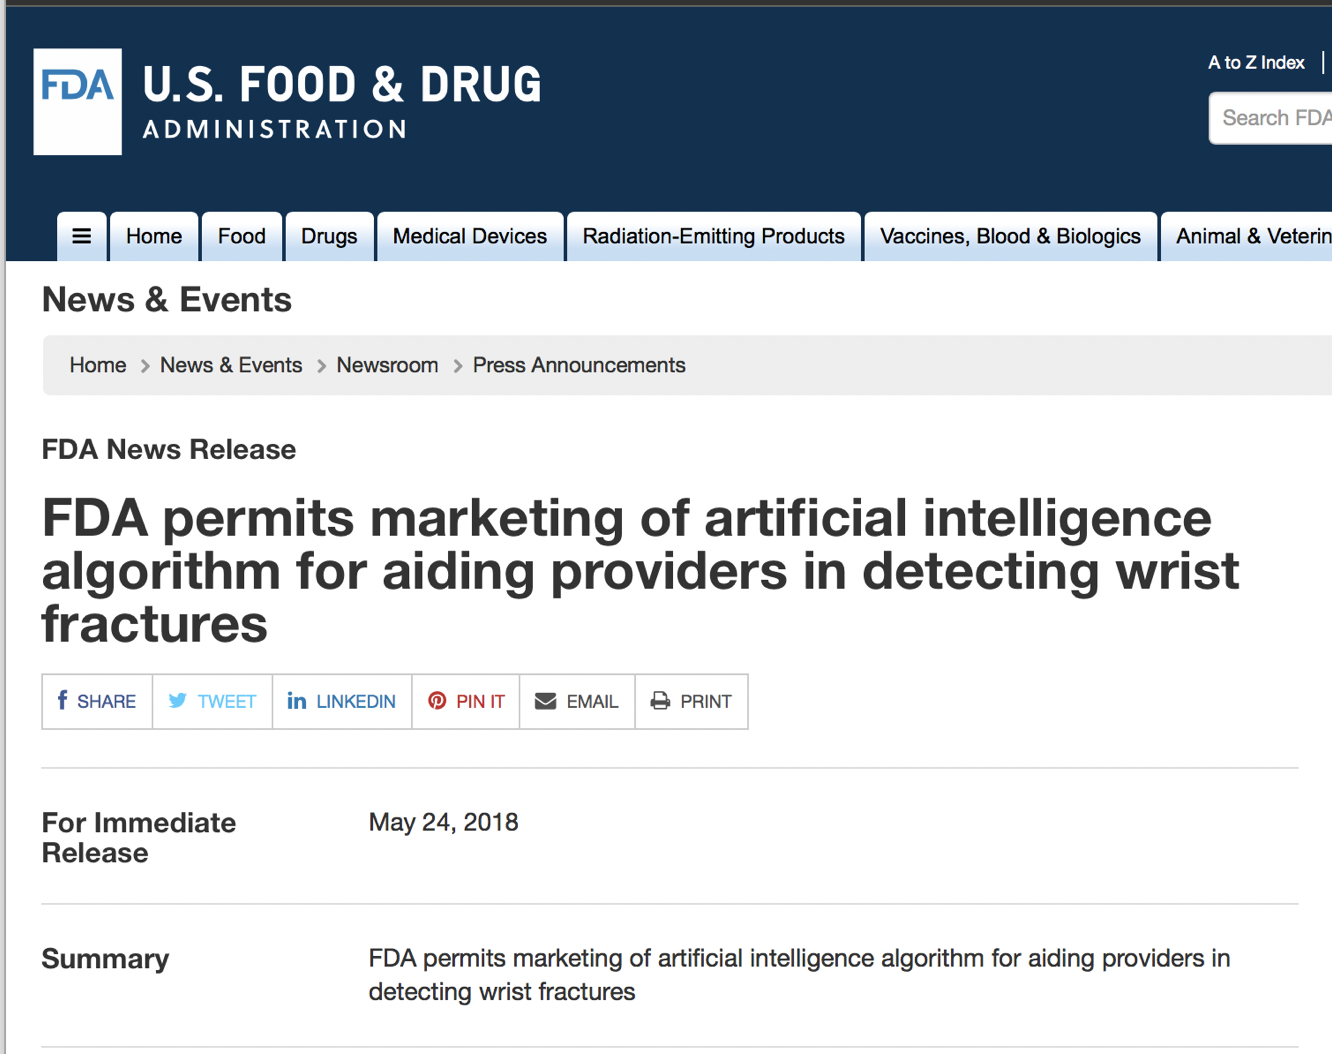Open Press Announcements breadcrumb link
This screenshot has width=1332, height=1054.
point(579,365)
